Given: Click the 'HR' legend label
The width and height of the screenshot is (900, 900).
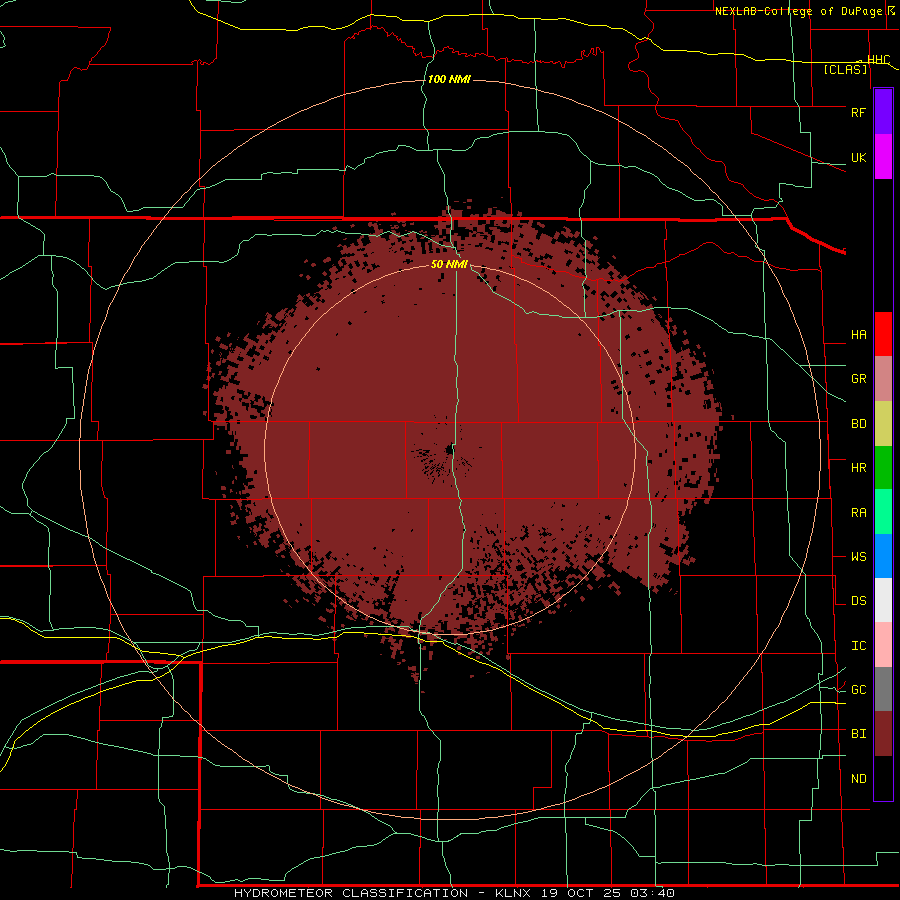Looking at the screenshot, I should 858,468.
